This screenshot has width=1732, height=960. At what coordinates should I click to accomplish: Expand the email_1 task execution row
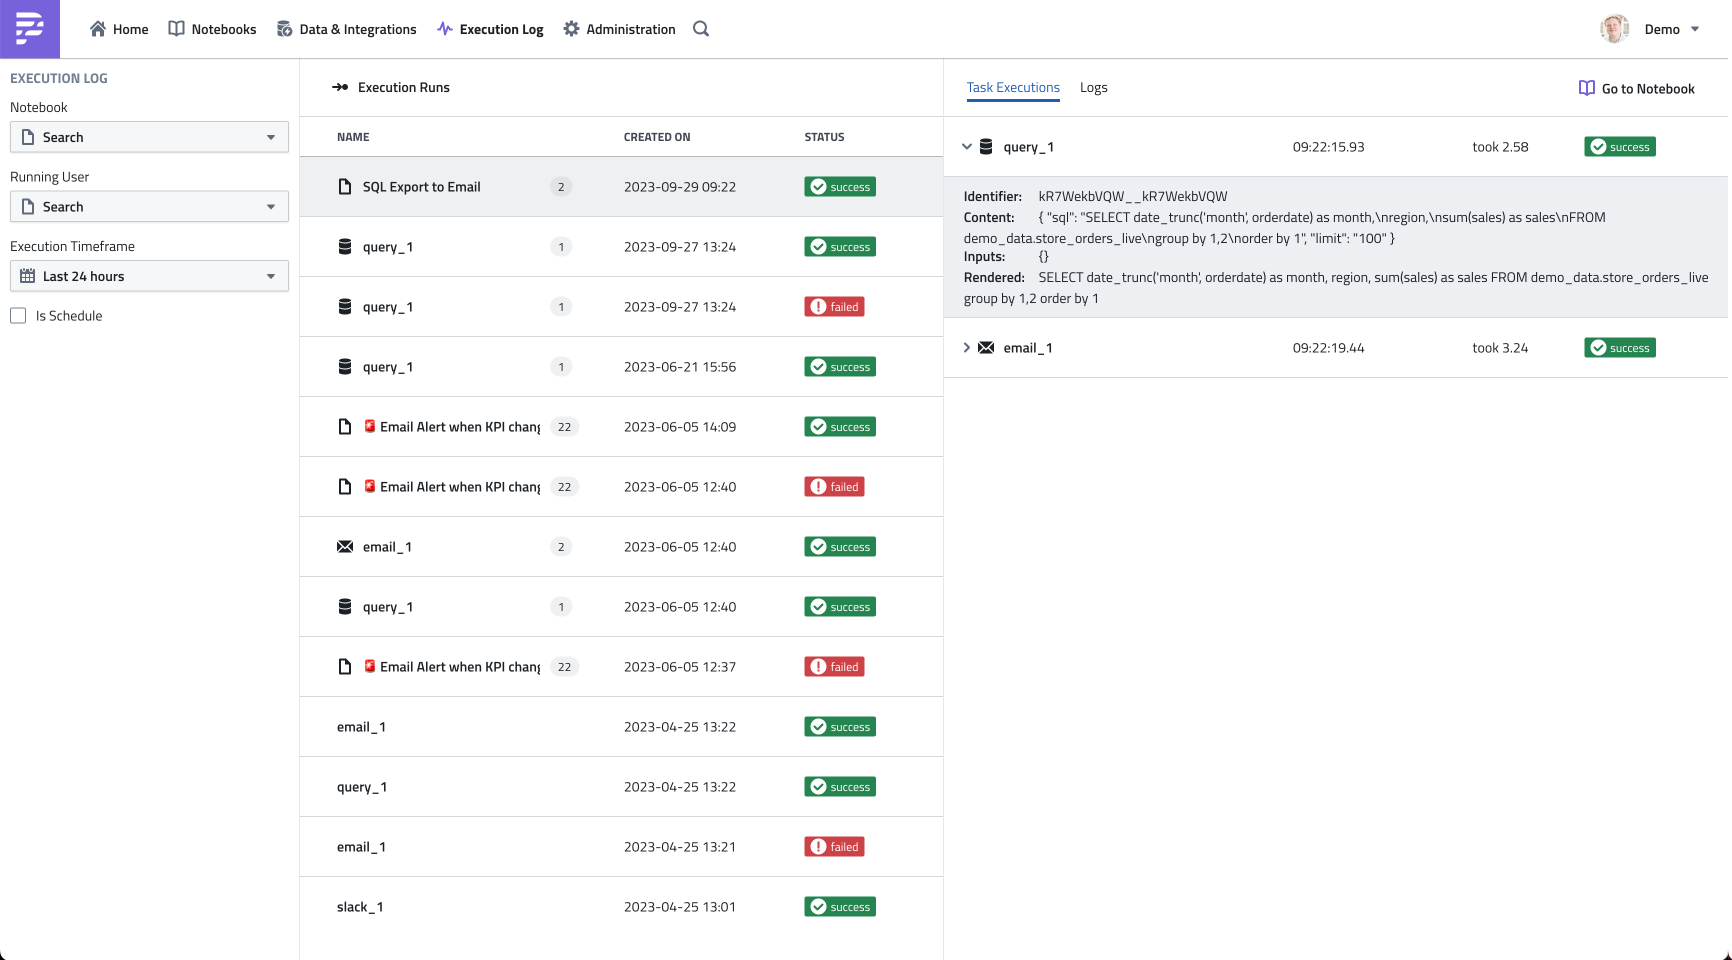point(967,348)
